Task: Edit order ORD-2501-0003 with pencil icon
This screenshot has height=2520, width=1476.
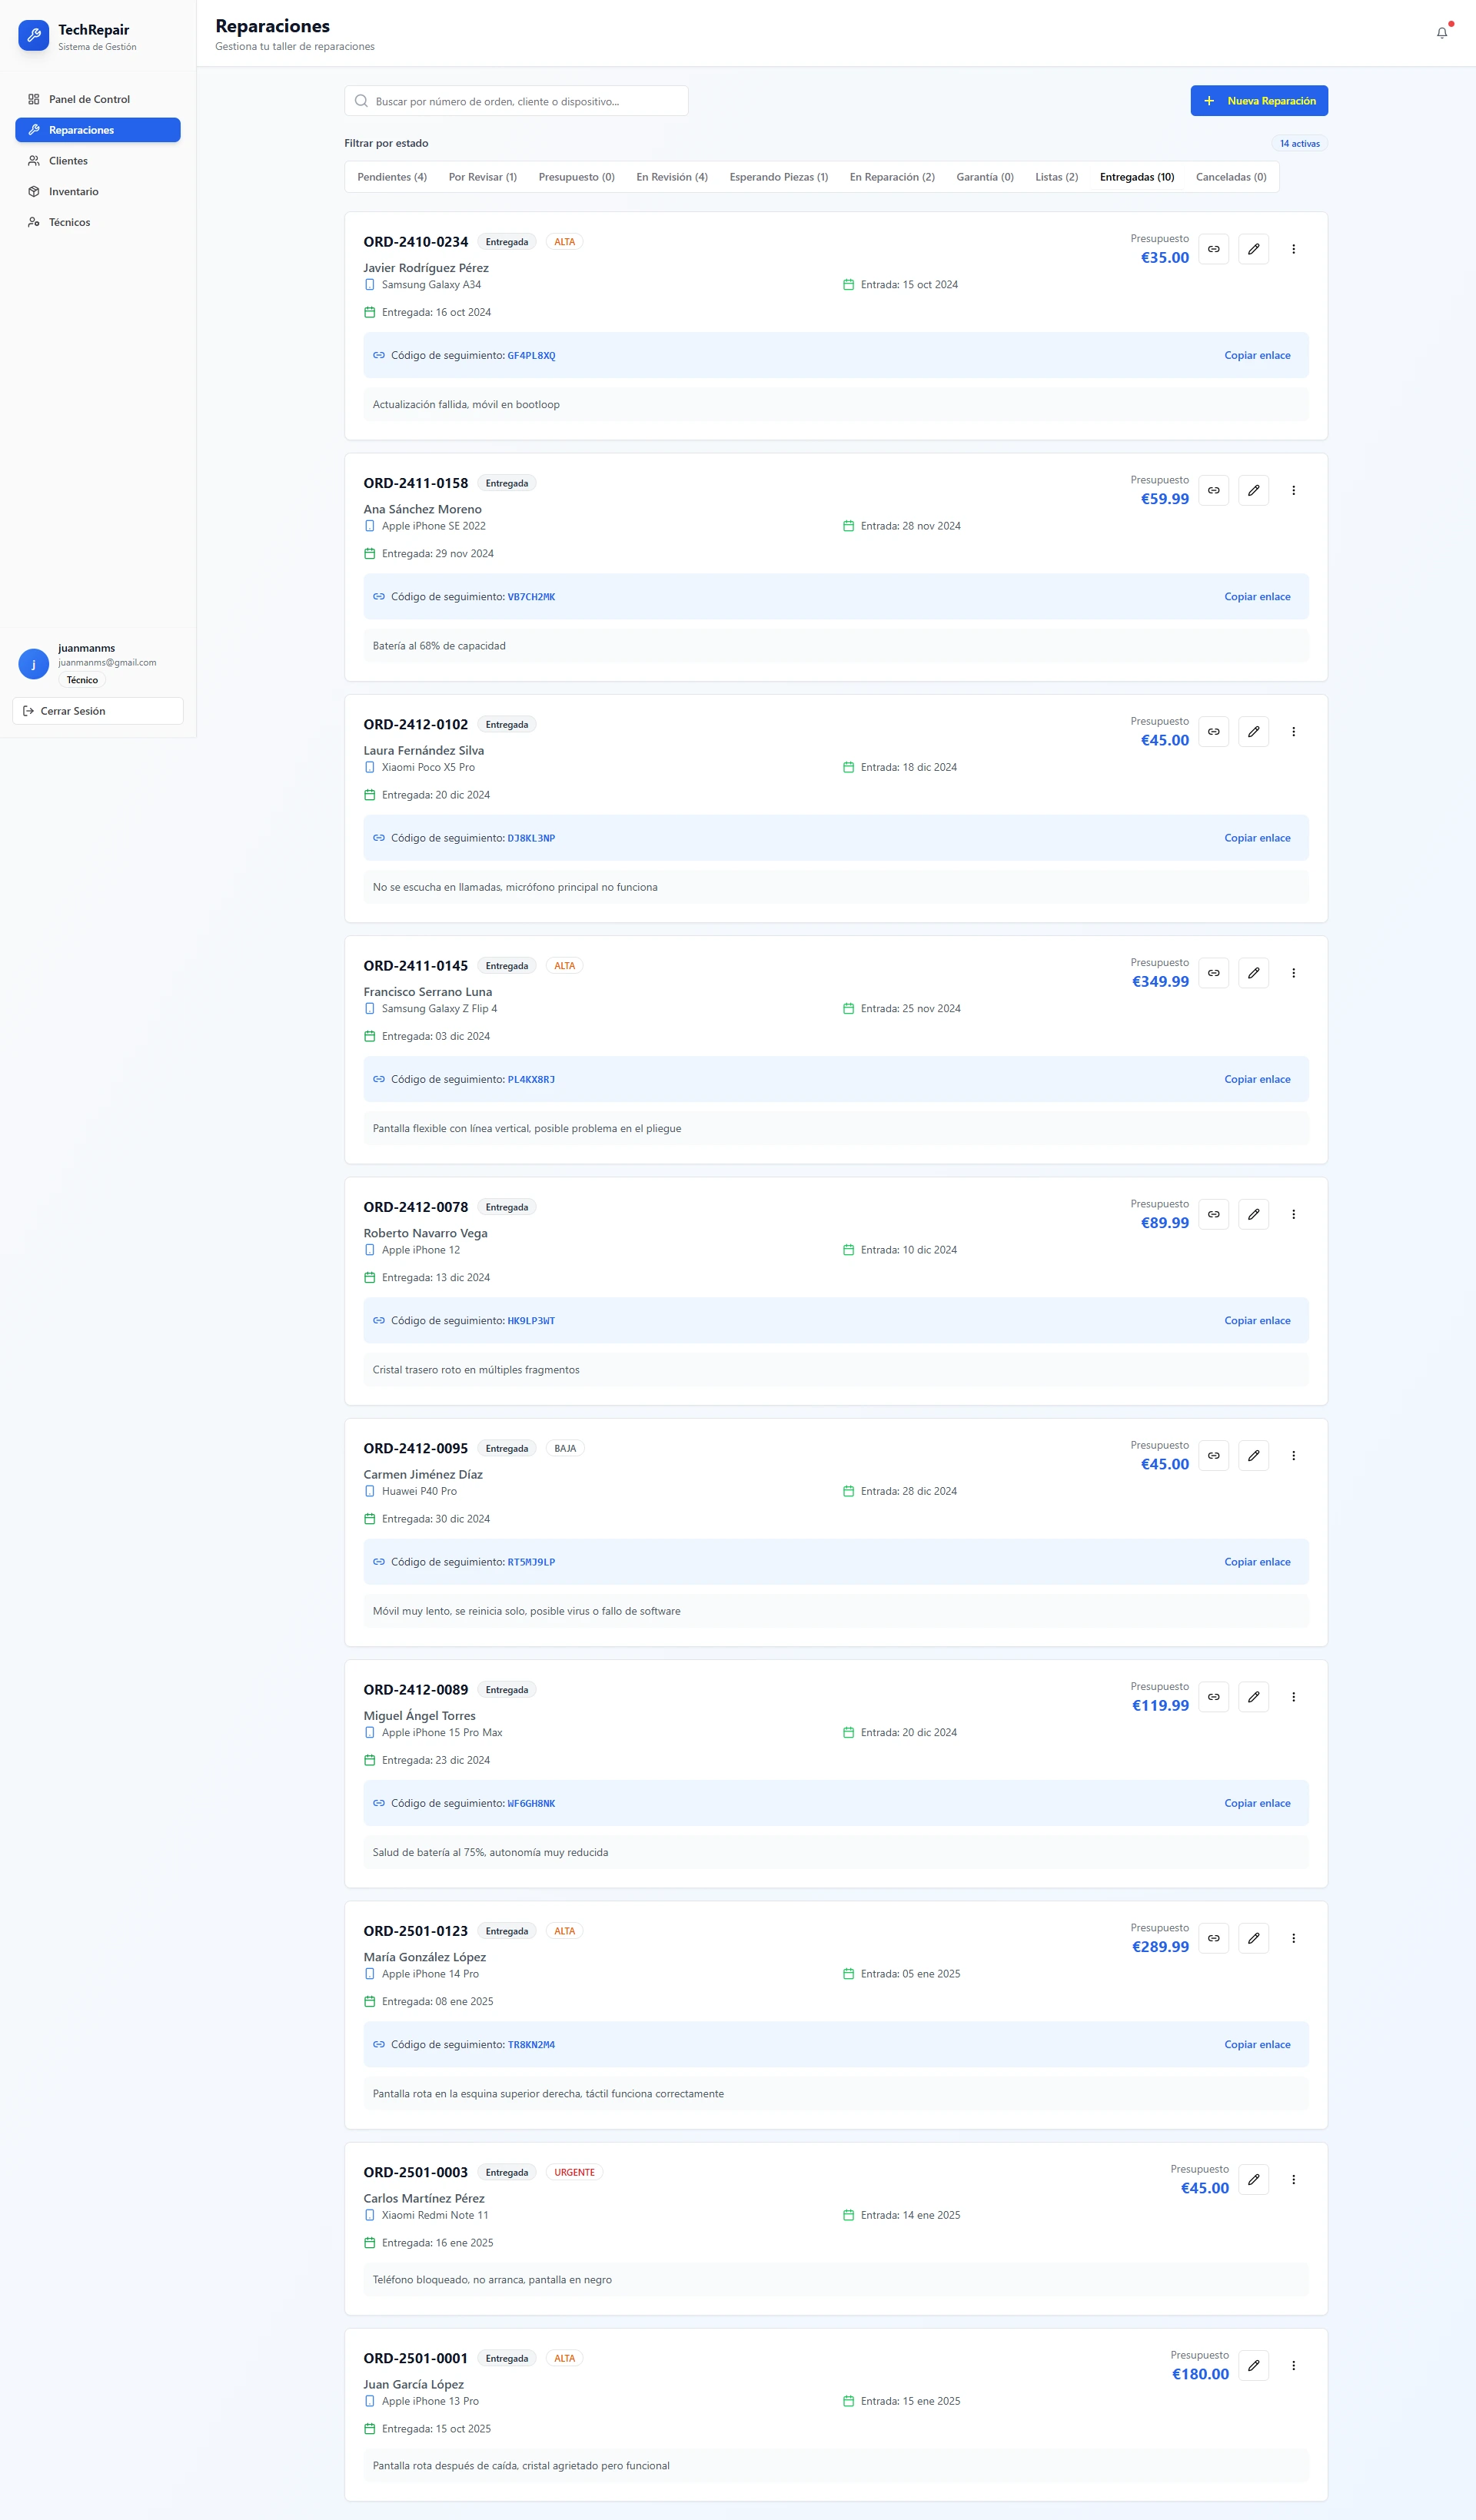Action: coord(1253,2179)
